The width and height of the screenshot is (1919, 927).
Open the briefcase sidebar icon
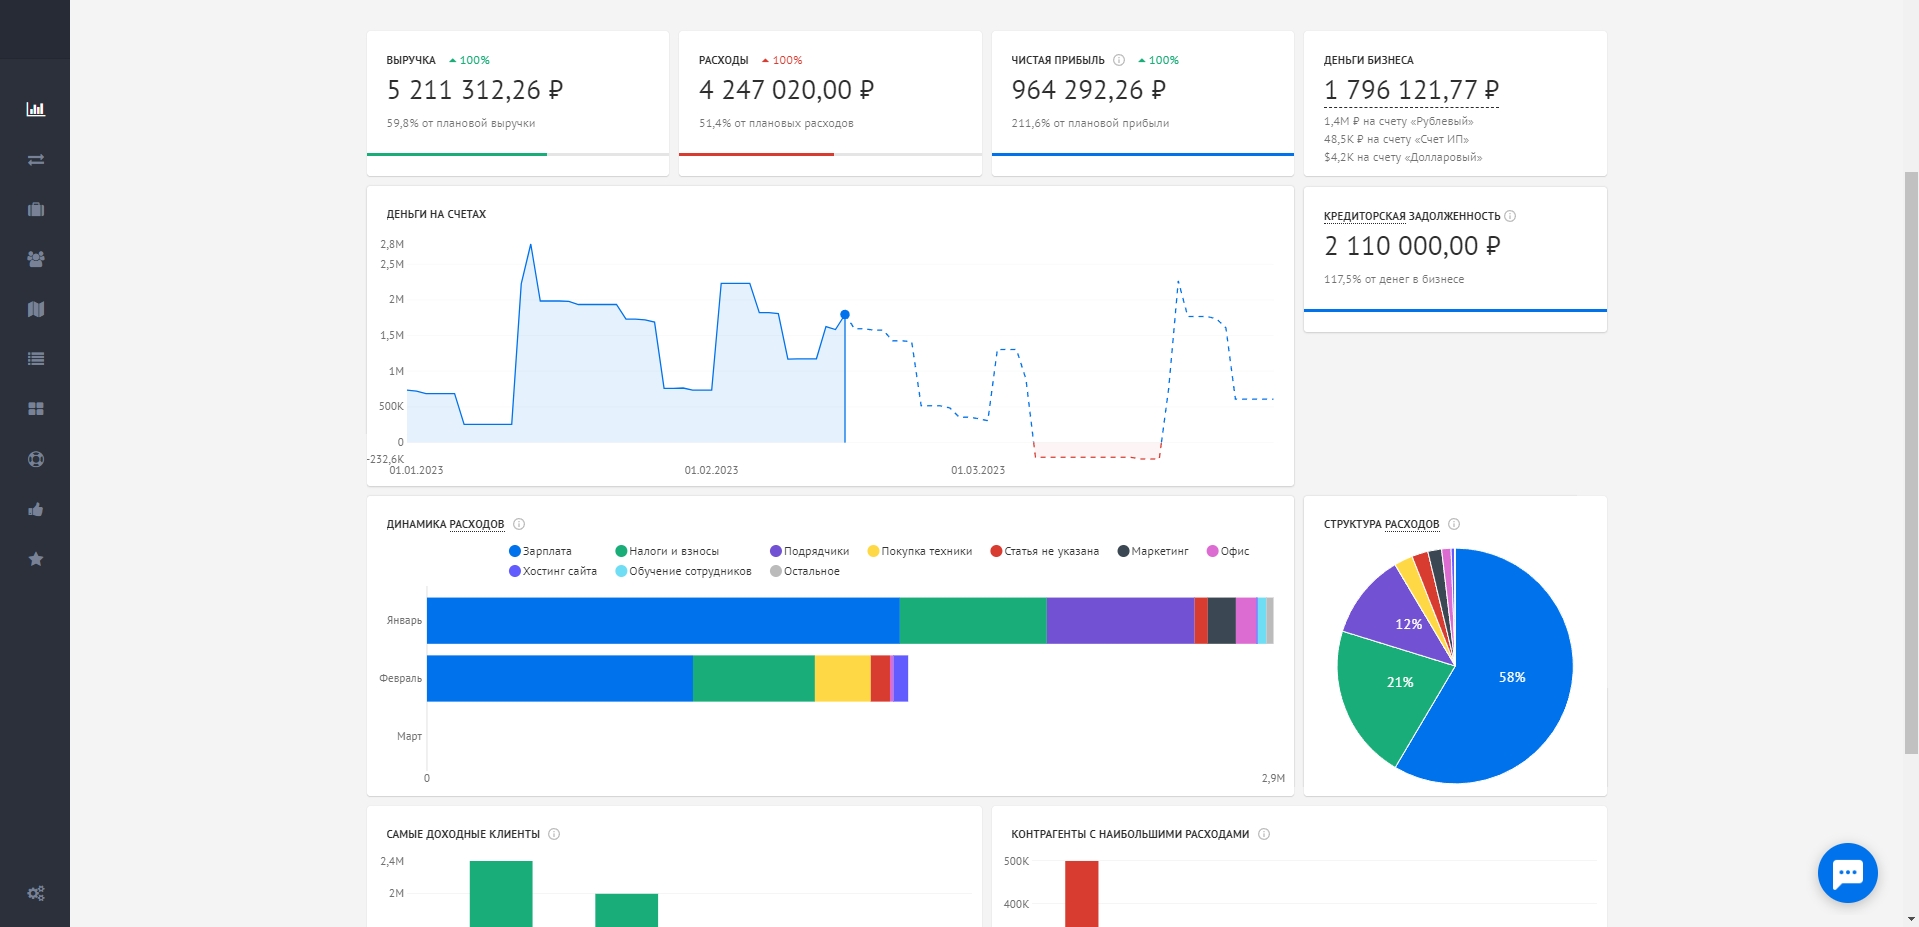(x=36, y=209)
